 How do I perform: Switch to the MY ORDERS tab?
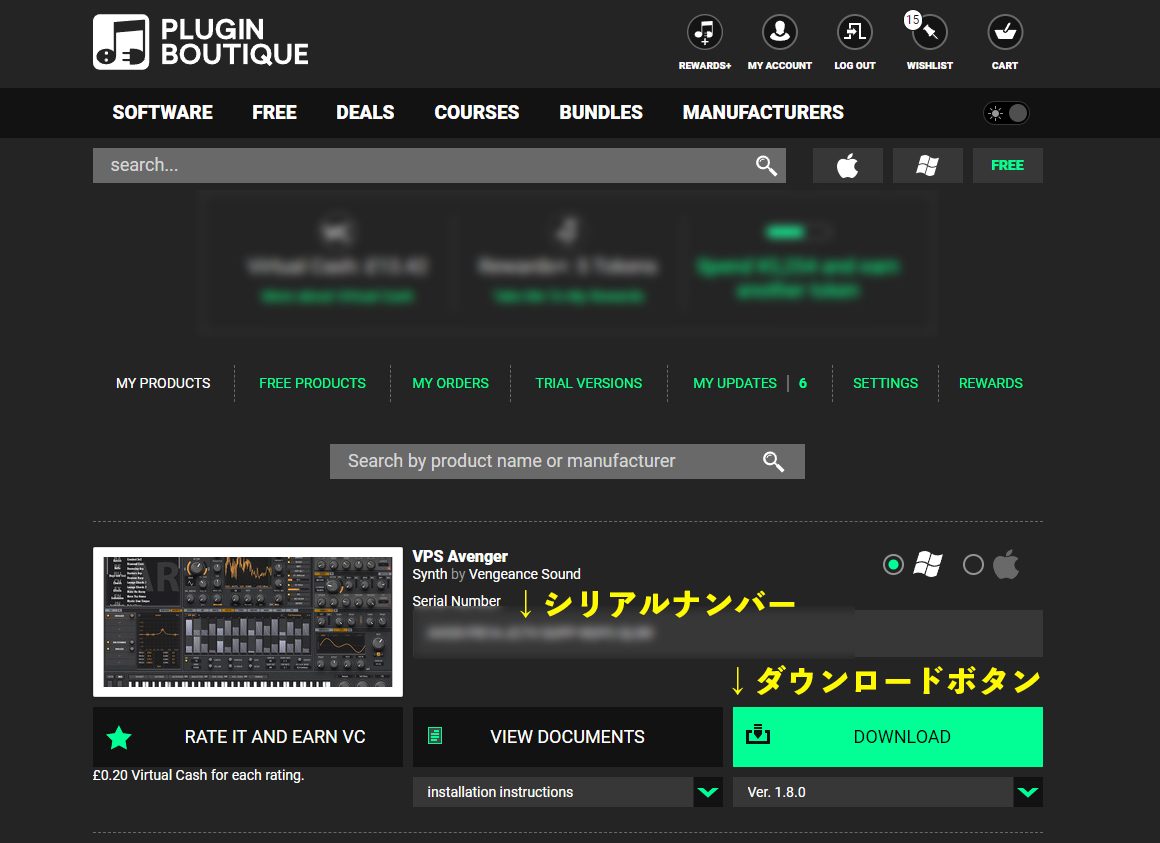coord(451,383)
